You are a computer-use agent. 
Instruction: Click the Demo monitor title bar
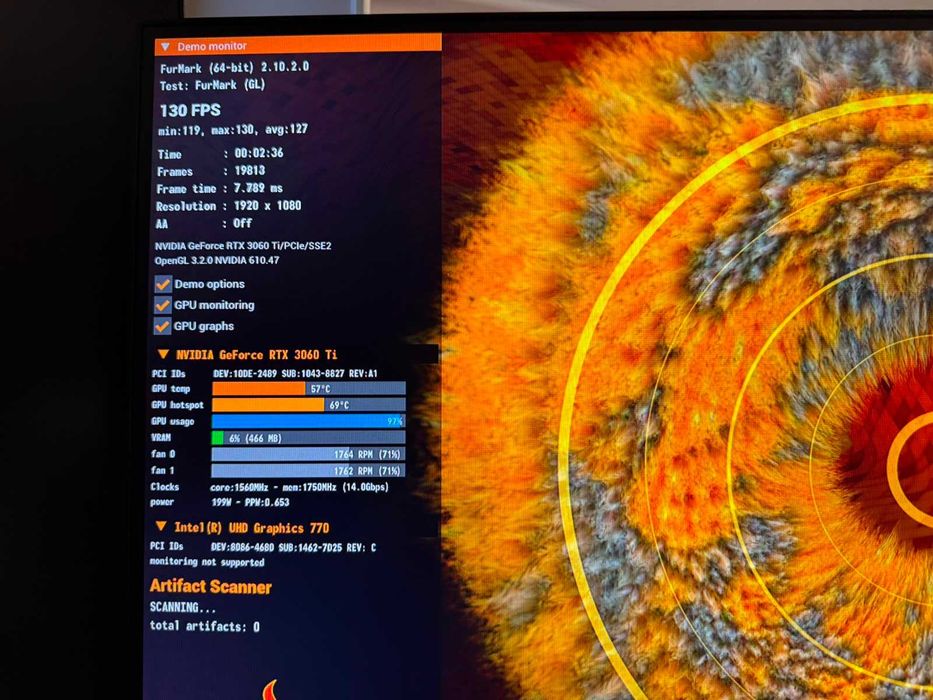point(298,46)
